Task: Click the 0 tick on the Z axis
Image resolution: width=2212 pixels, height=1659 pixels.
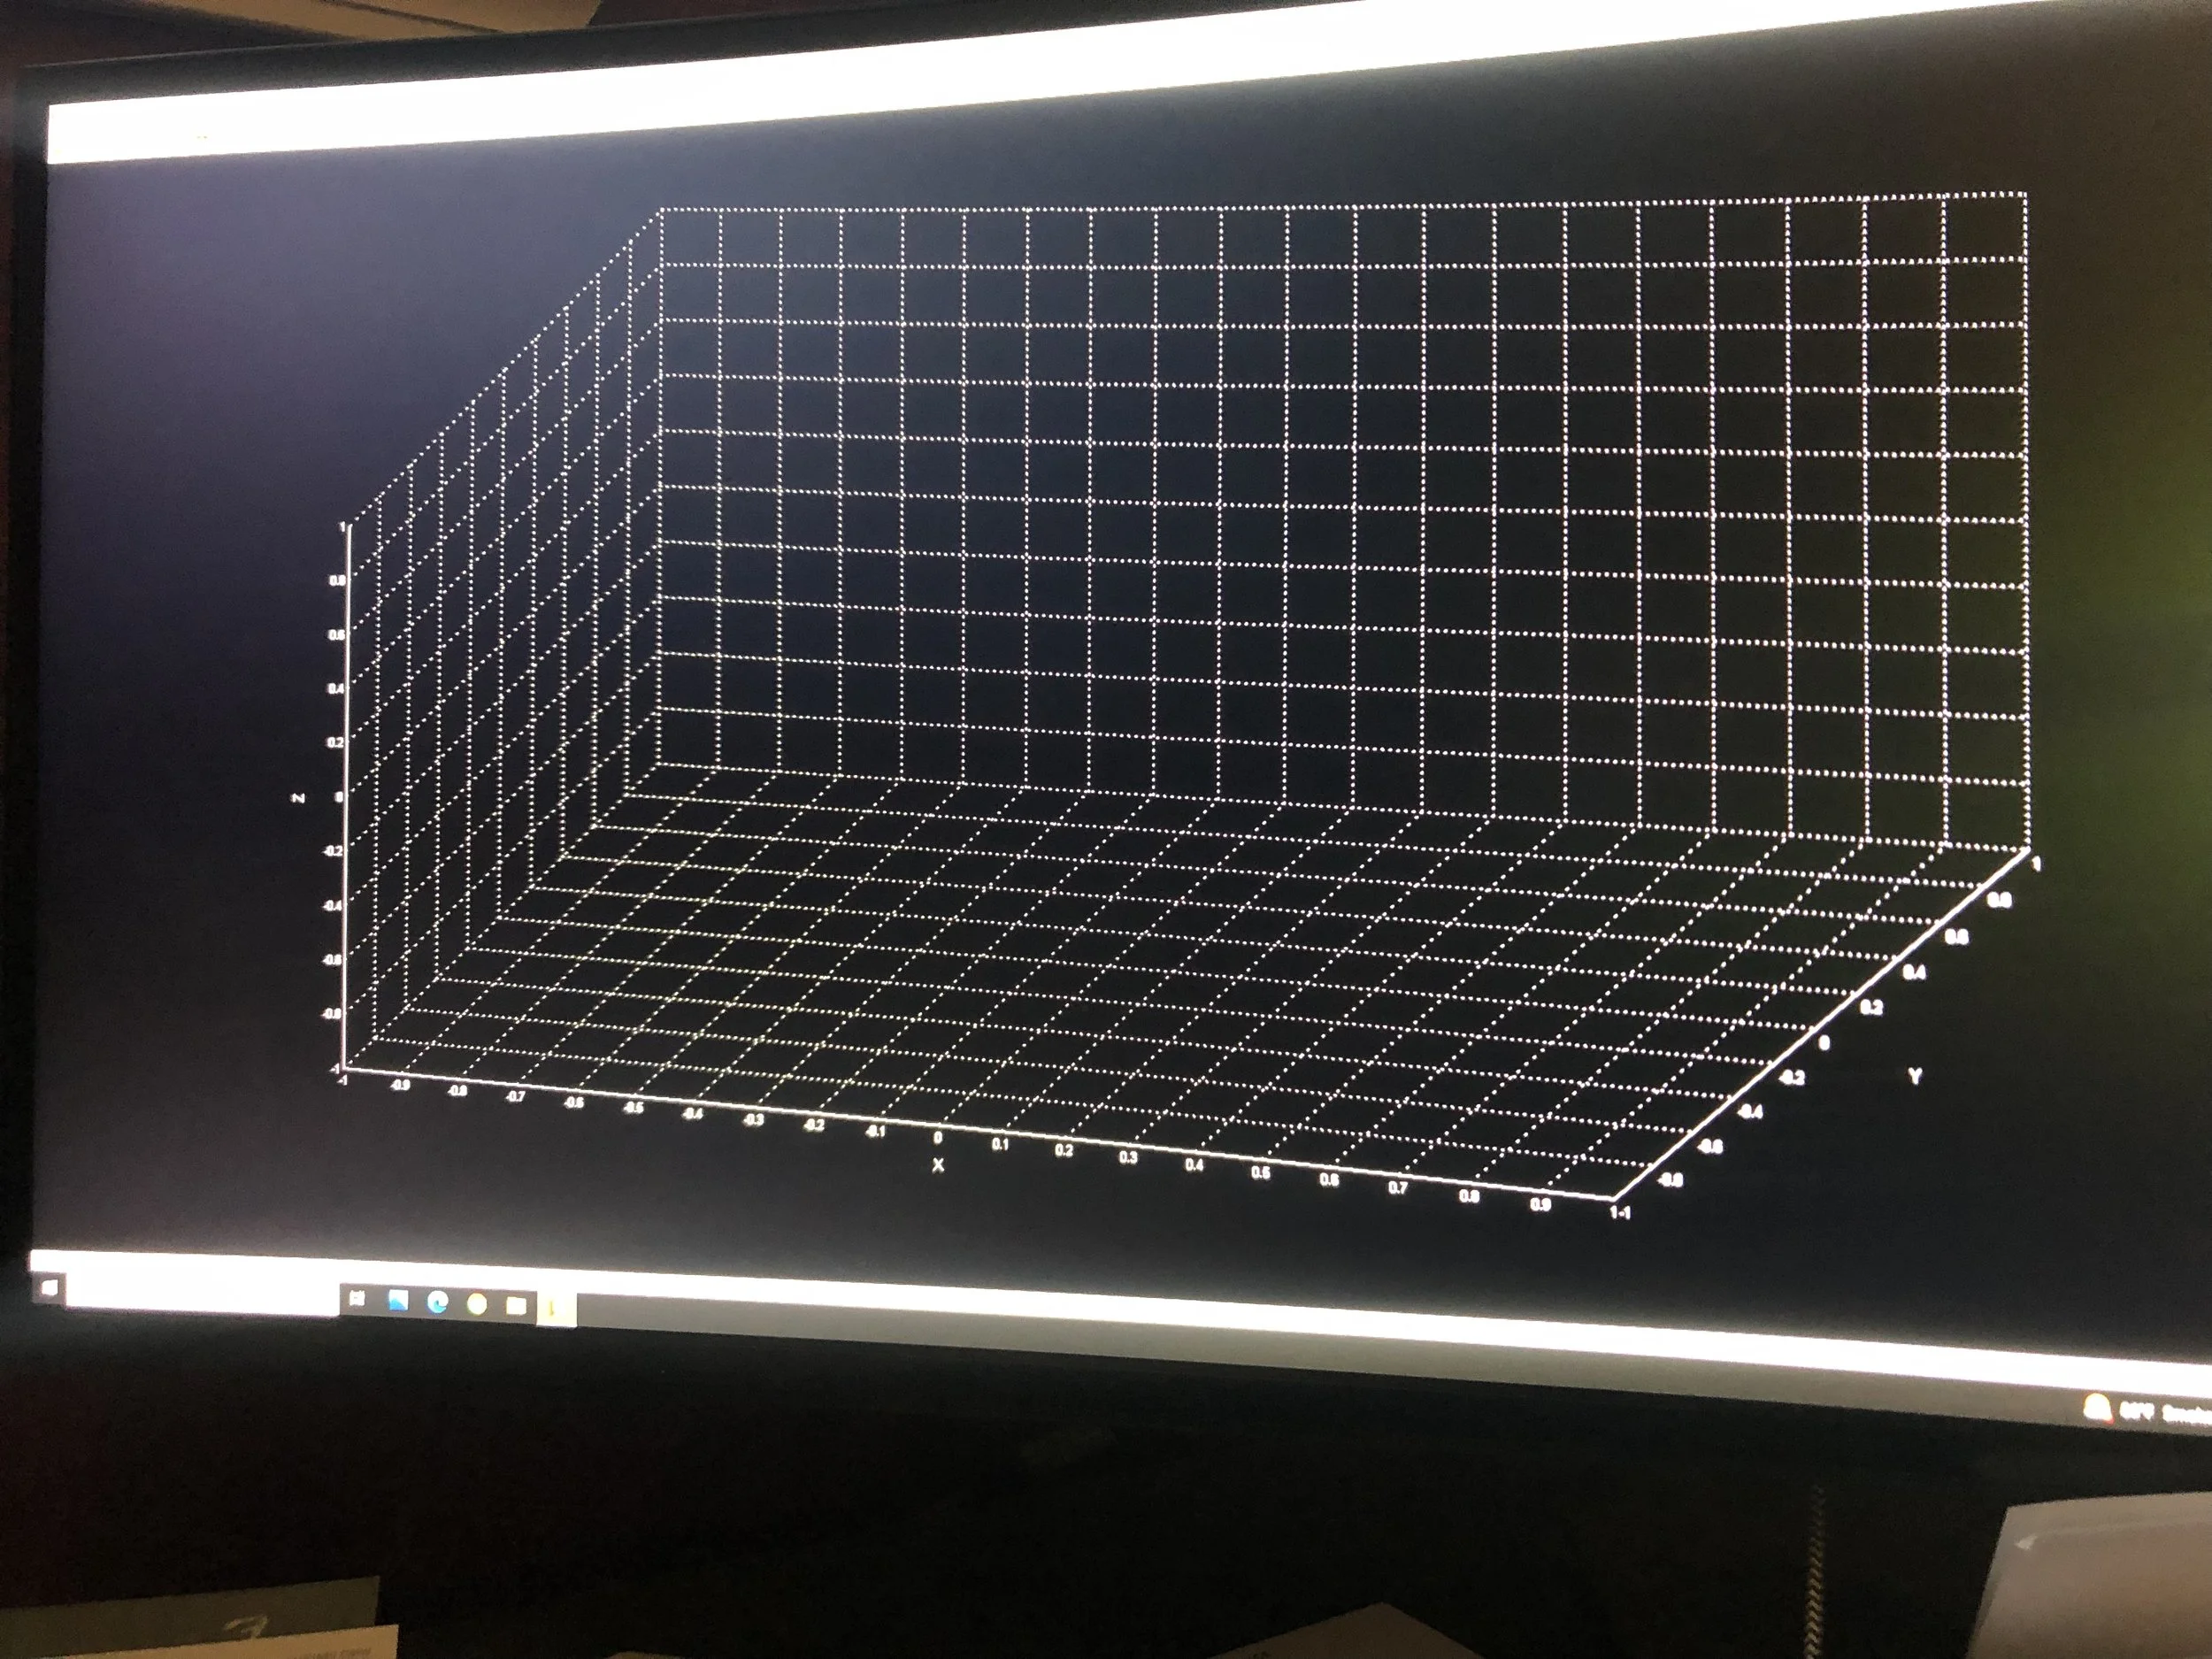Action: (x=338, y=798)
